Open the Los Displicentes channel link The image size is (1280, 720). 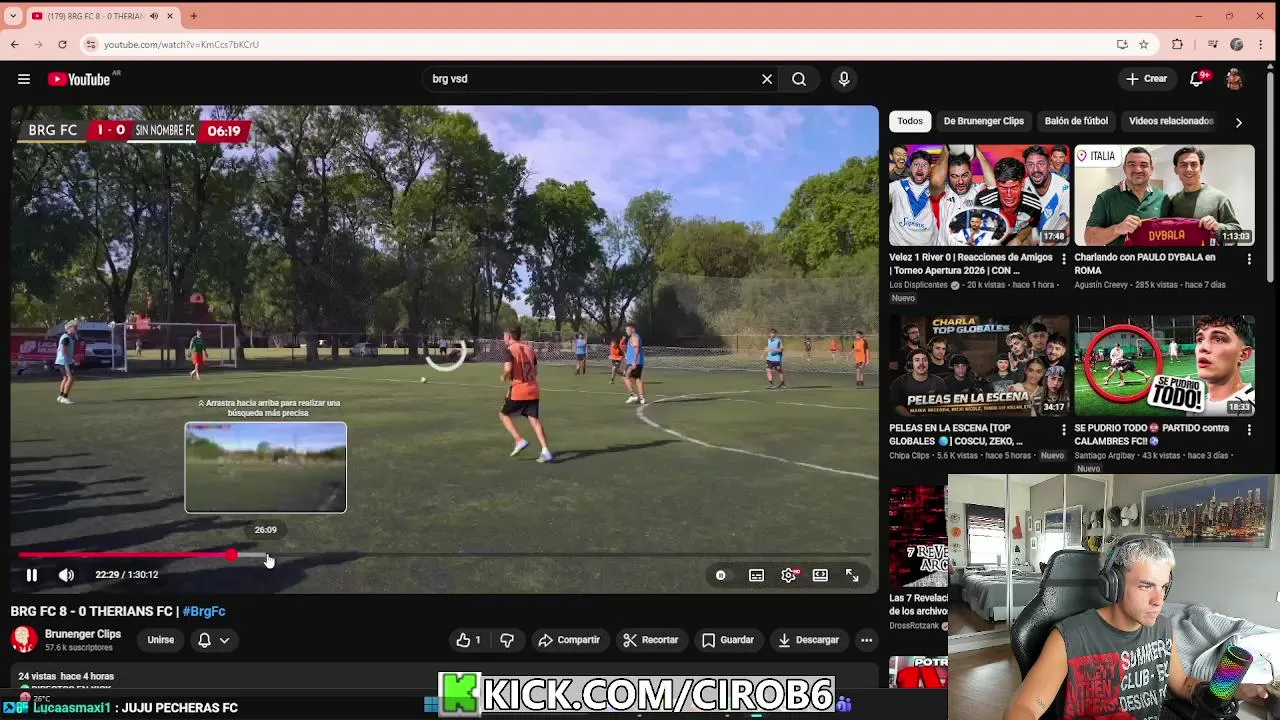[919, 285]
